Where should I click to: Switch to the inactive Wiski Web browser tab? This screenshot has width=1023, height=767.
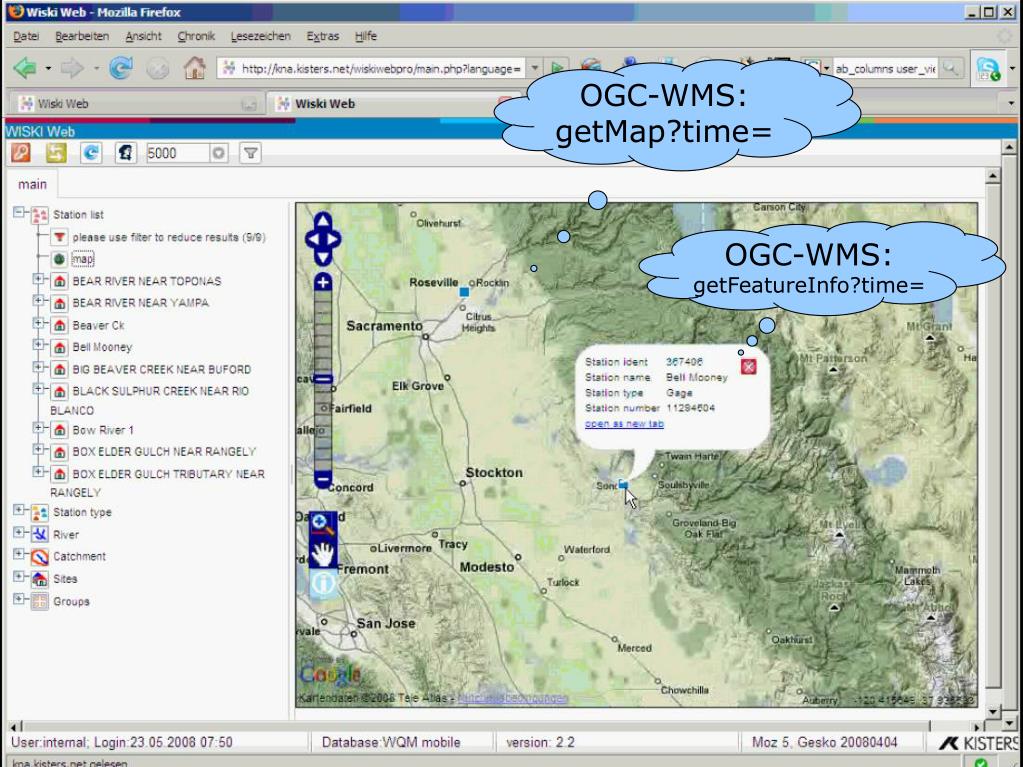tap(136, 104)
